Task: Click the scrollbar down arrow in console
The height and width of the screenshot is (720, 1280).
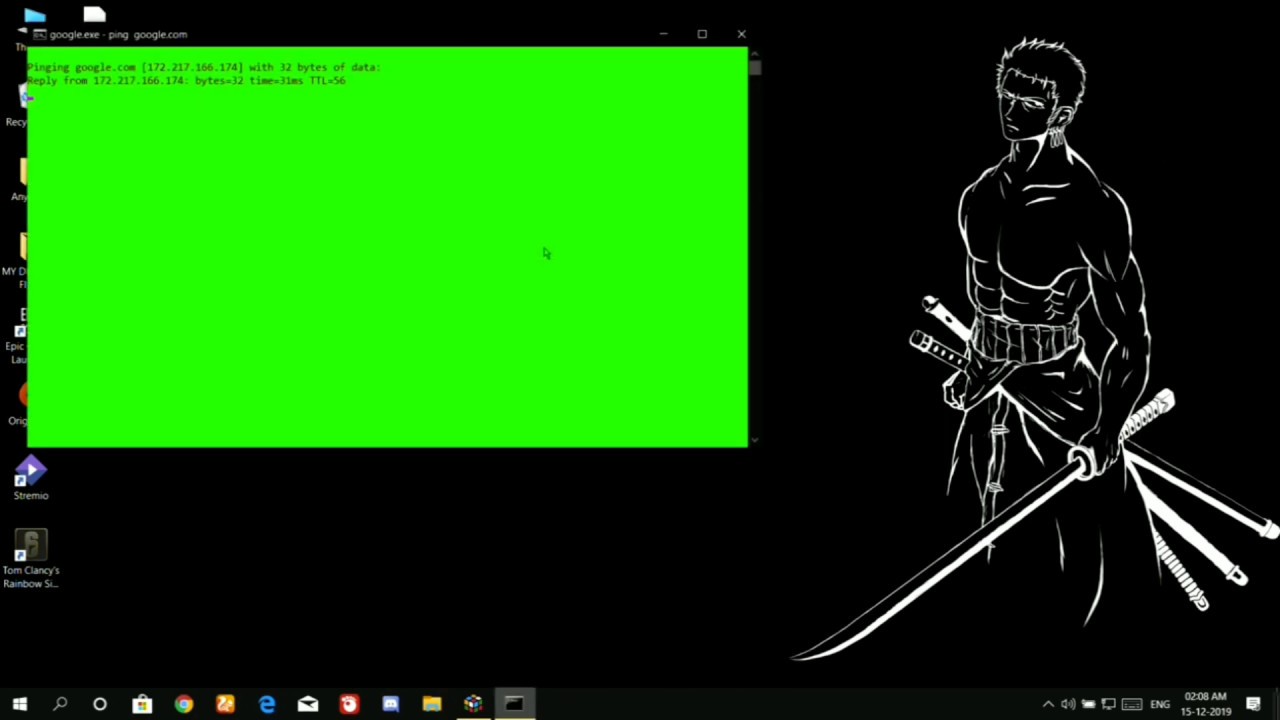Action: (755, 440)
